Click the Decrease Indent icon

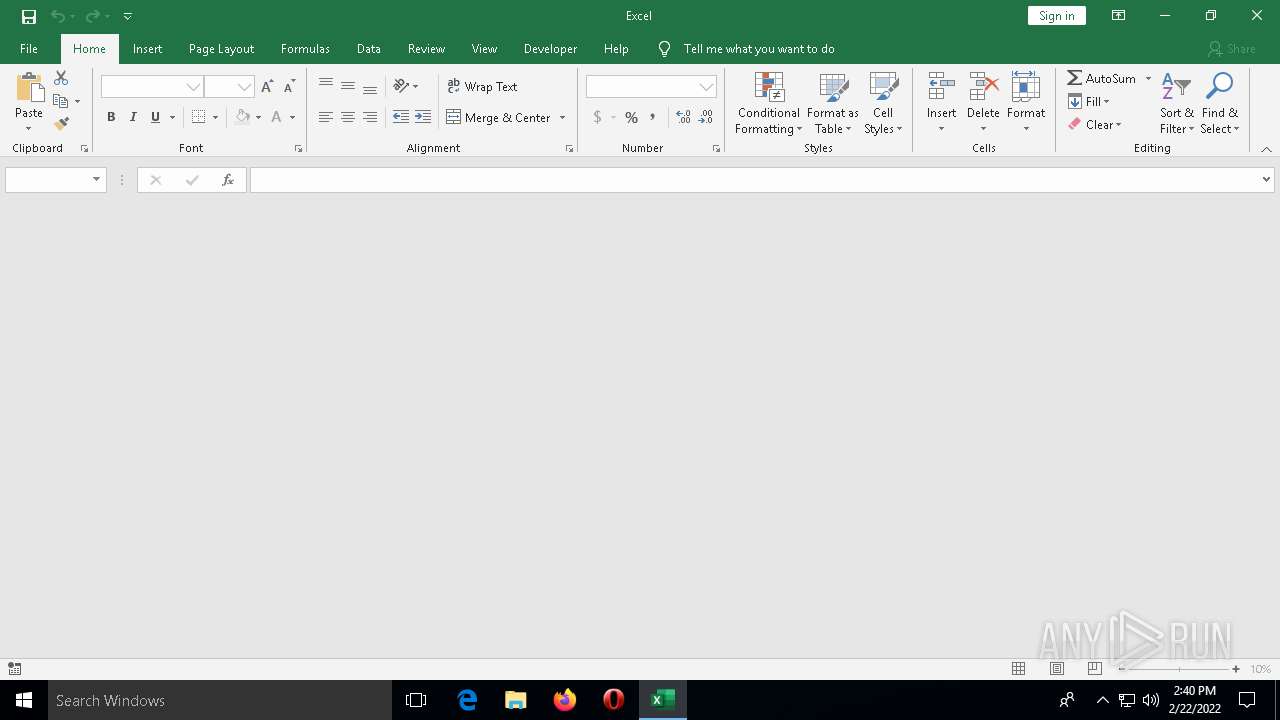point(401,117)
